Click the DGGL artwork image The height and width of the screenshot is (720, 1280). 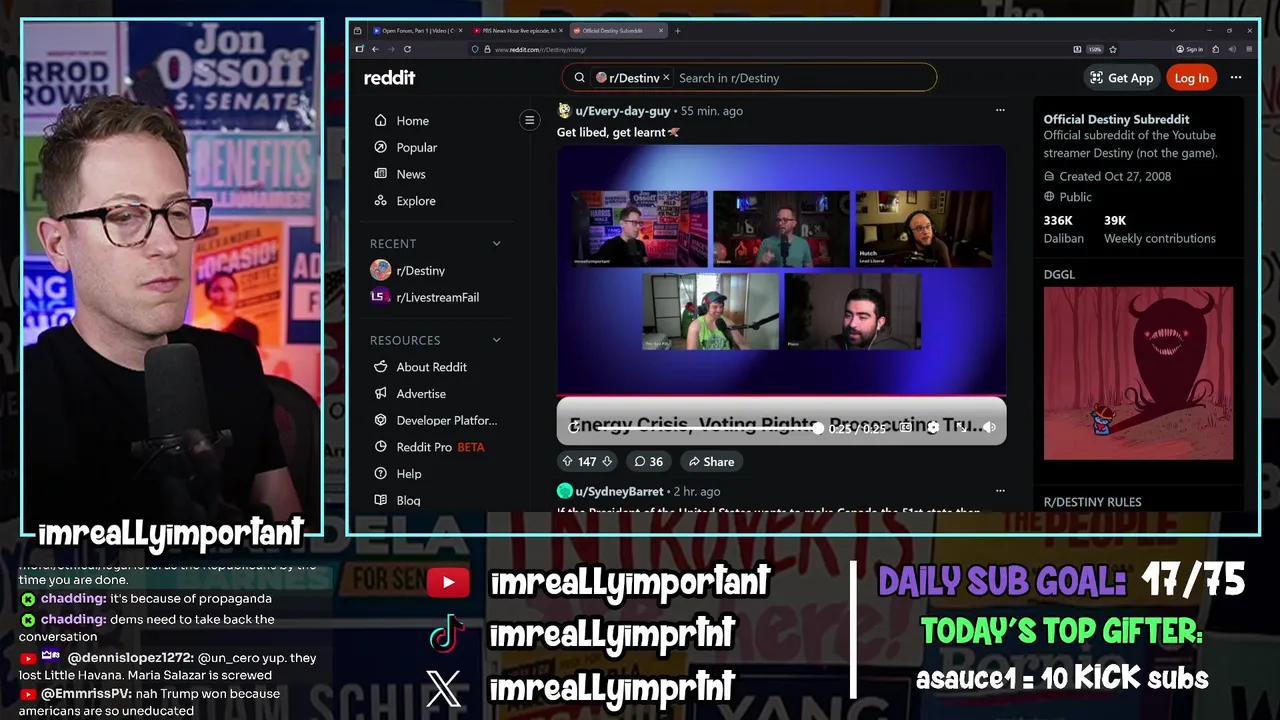[x=1138, y=374]
